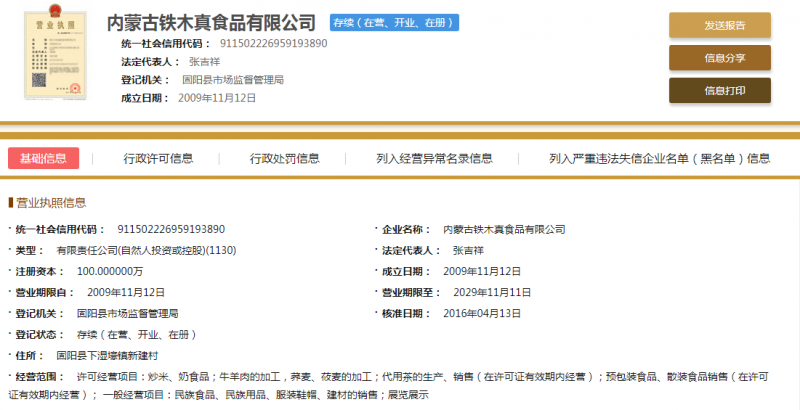Screen dimensions: 800x410
Task: Click the 核准日期 field label
Action: pos(406,313)
